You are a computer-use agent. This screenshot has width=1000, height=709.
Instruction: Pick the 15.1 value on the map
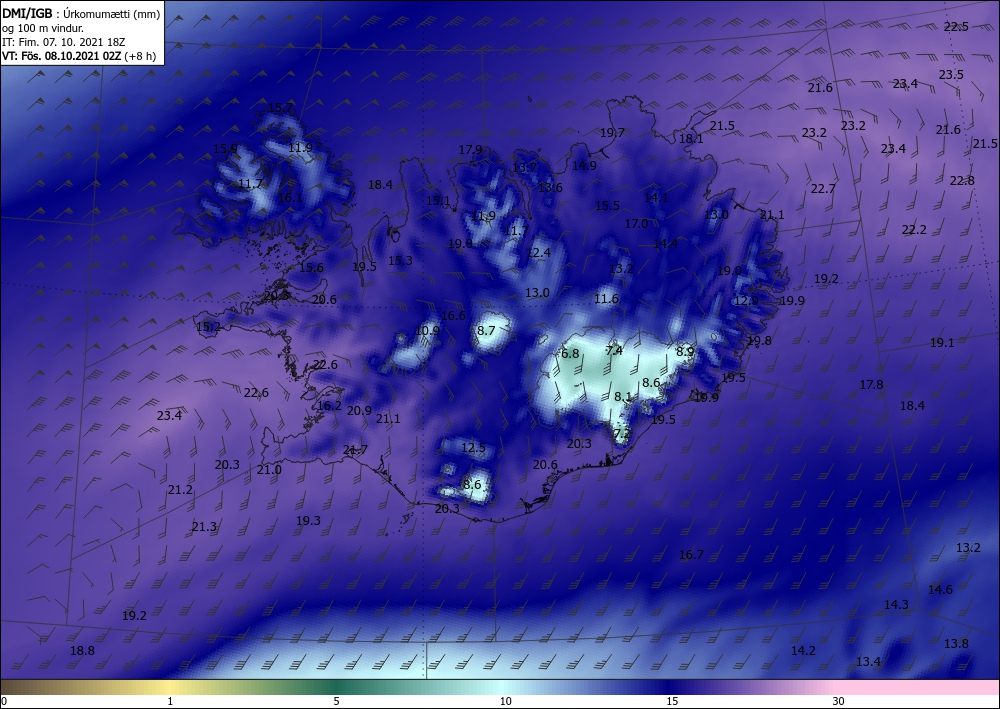click(438, 200)
